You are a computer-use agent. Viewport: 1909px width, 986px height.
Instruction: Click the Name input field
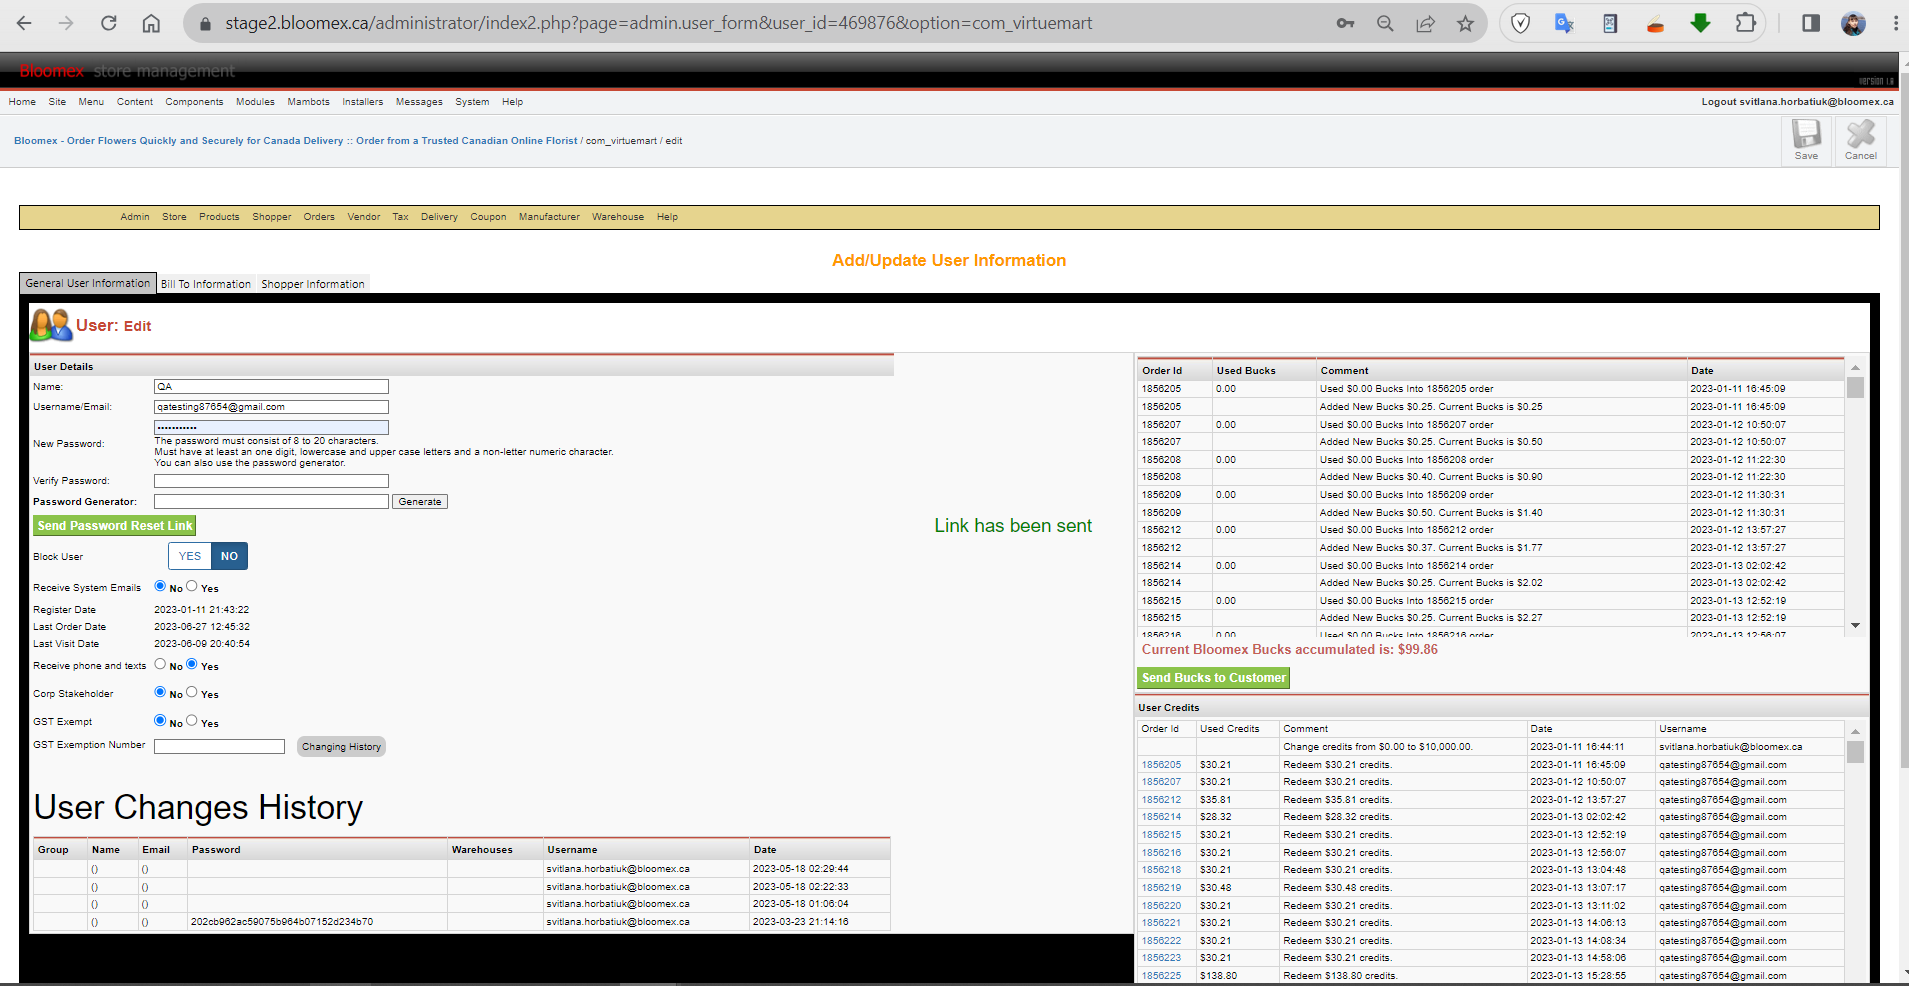tap(271, 387)
